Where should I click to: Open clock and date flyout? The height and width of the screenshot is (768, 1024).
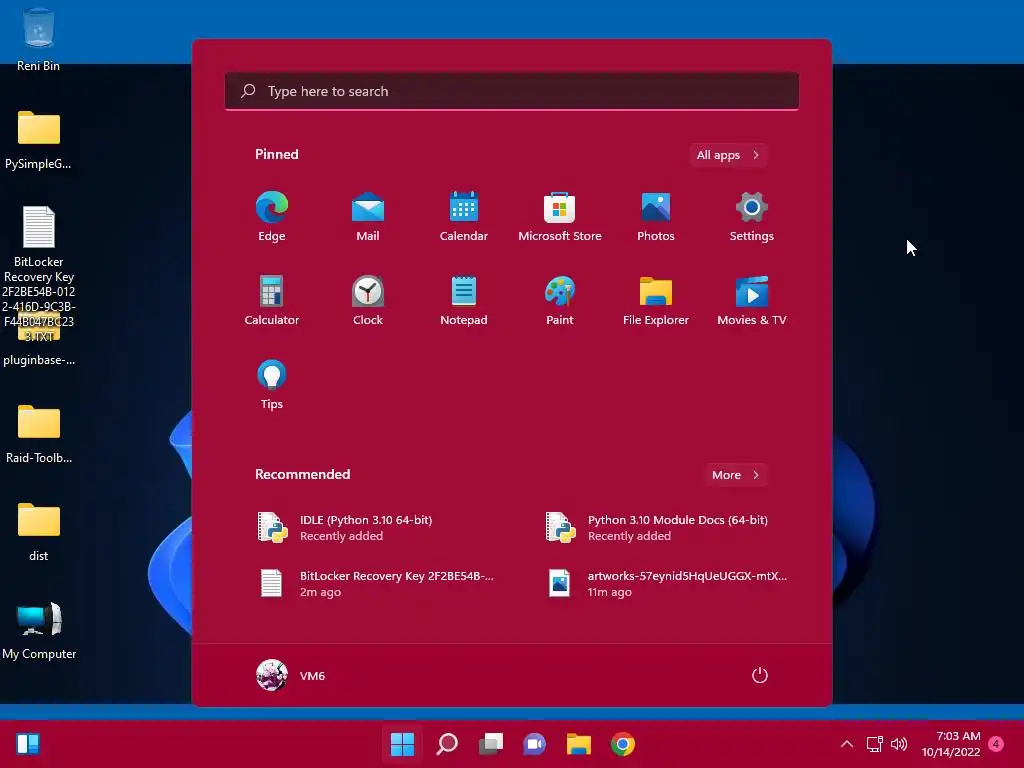pyautogui.click(x=951, y=744)
